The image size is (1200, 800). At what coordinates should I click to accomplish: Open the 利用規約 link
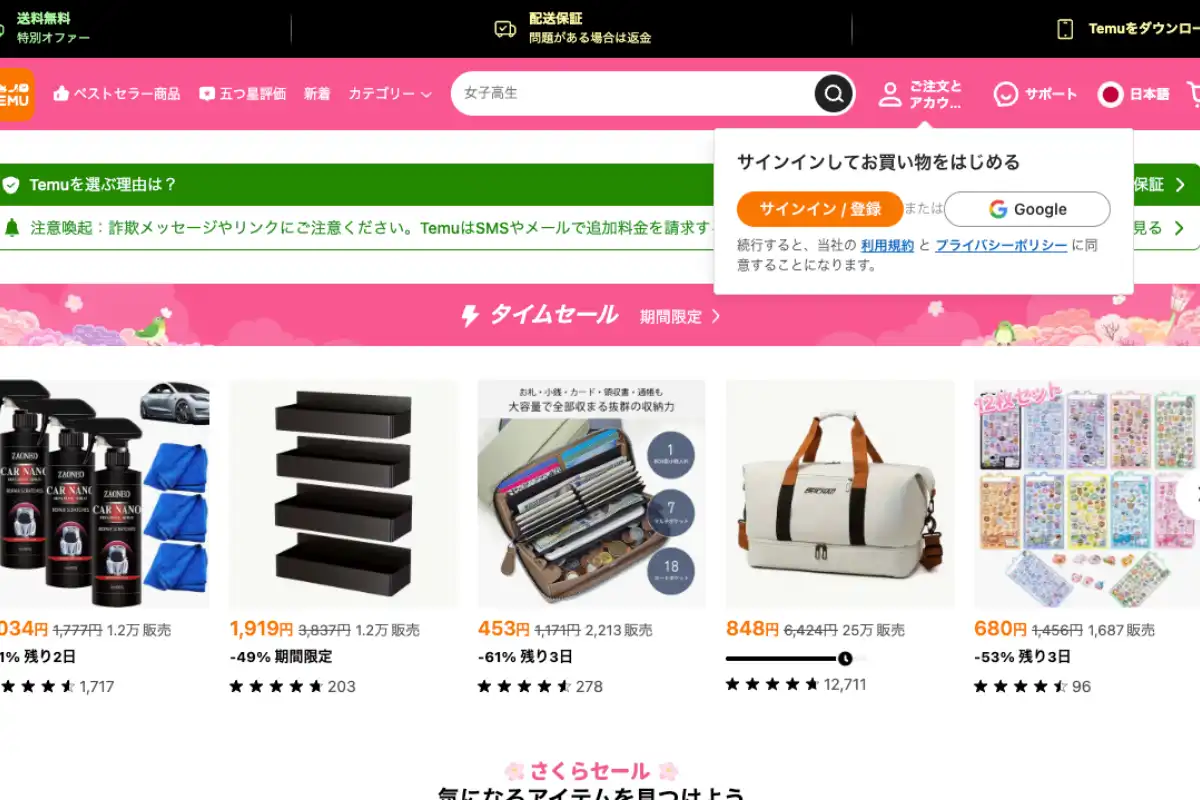tap(887, 245)
